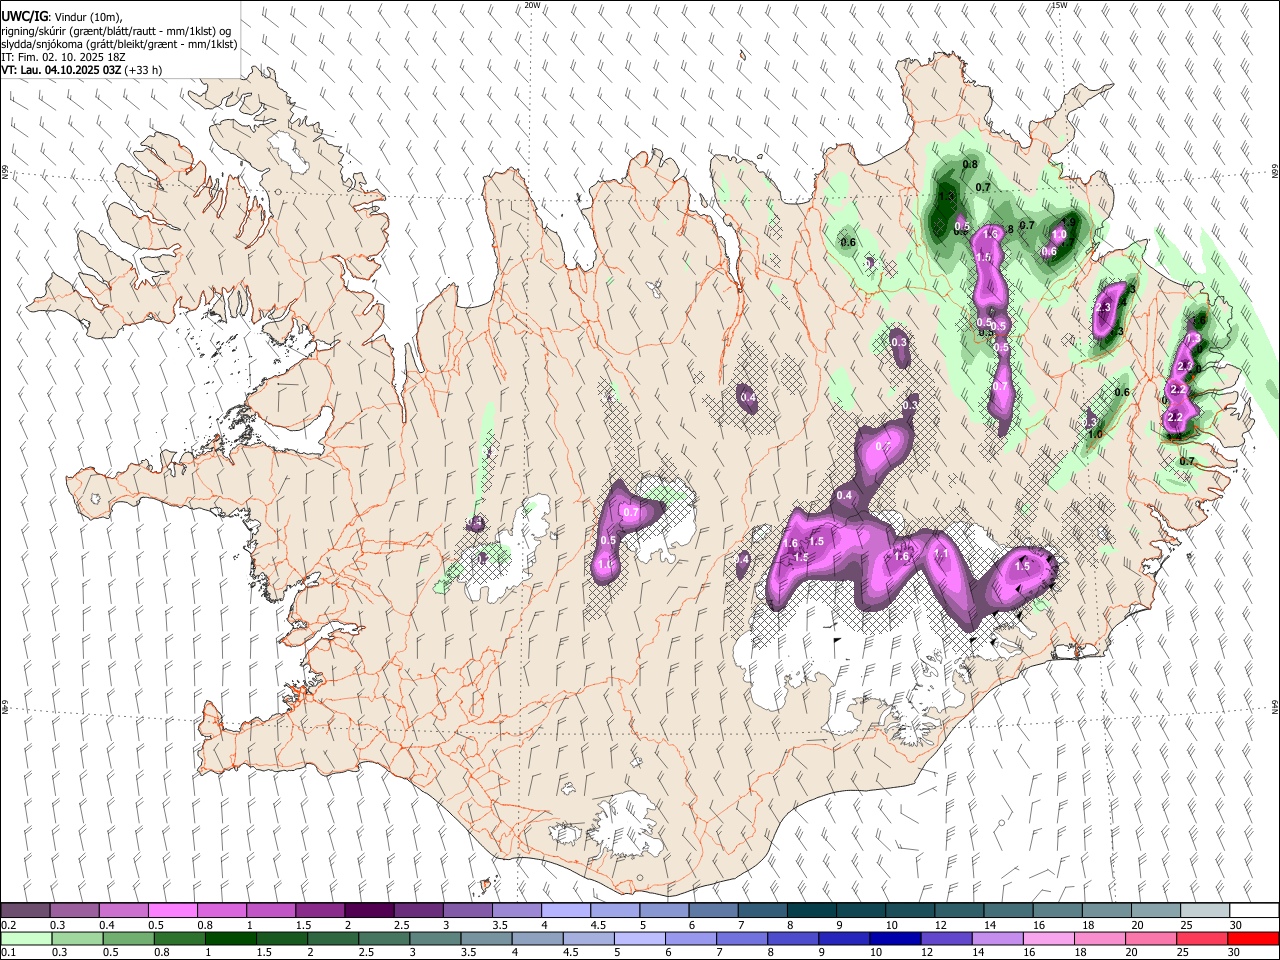The width and height of the screenshot is (1280, 960).
Task: Click the '64N' latitude label on right edge
Action: 1275,706
